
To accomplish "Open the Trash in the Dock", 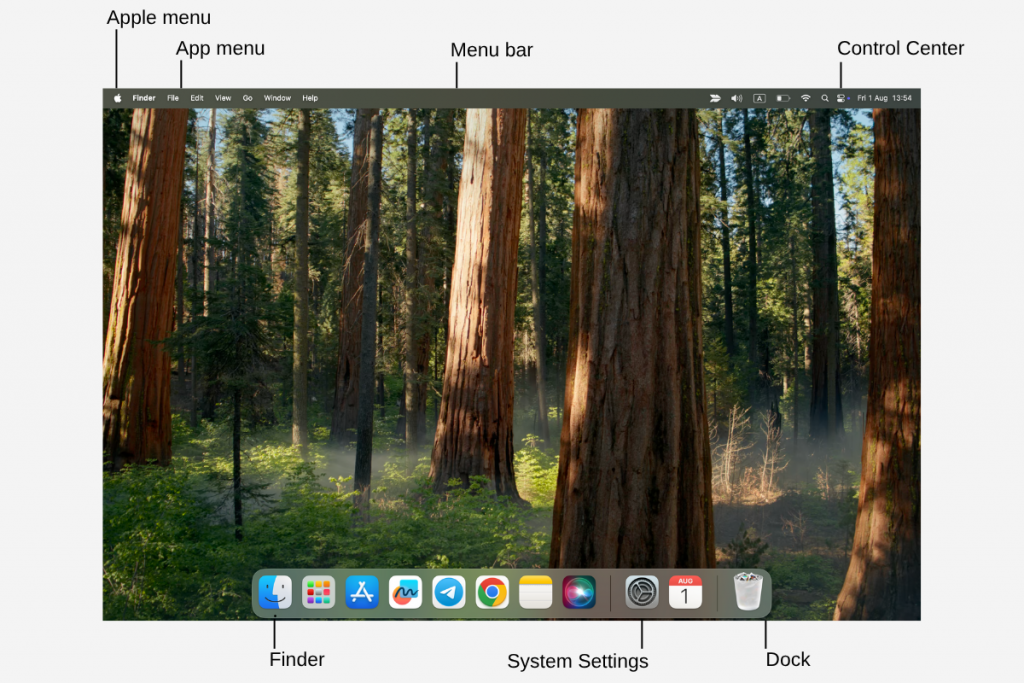I will pos(747,592).
